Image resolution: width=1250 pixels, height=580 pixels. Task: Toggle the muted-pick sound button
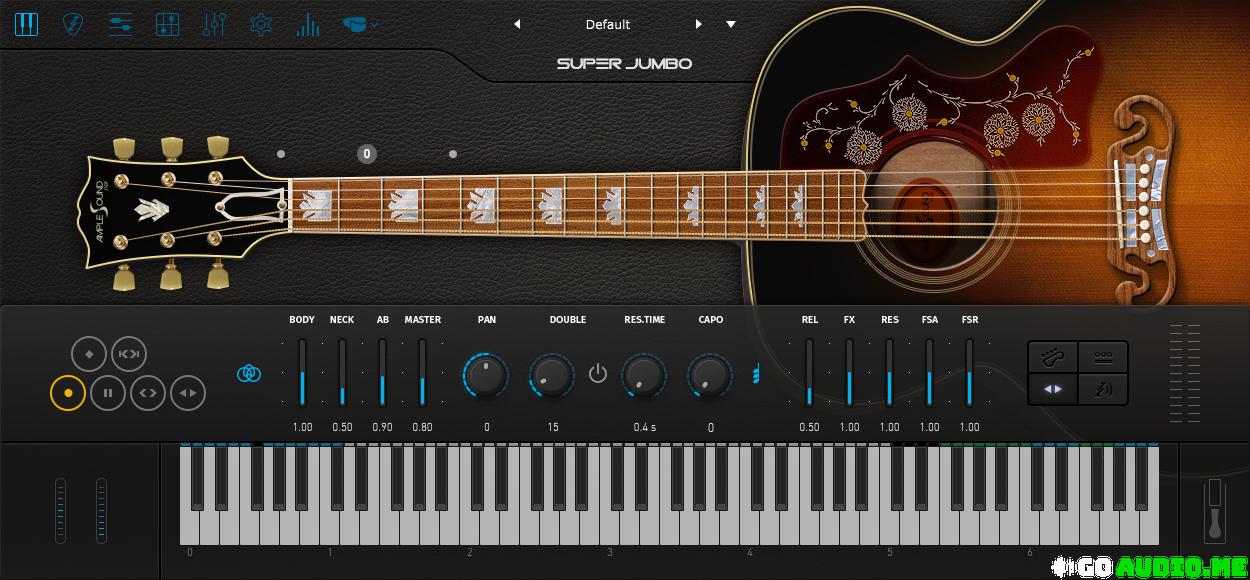point(1104,389)
